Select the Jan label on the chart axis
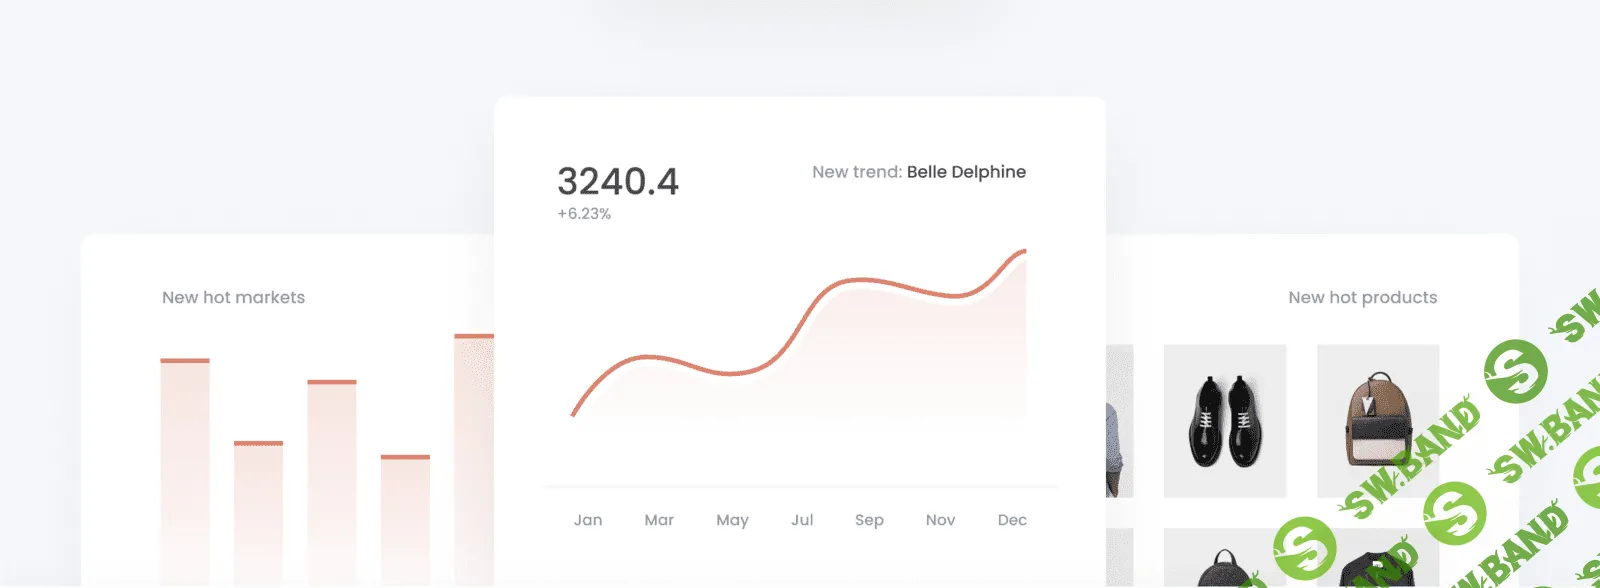Viewport: 1600px width, 588px height. tap(588, 520)
